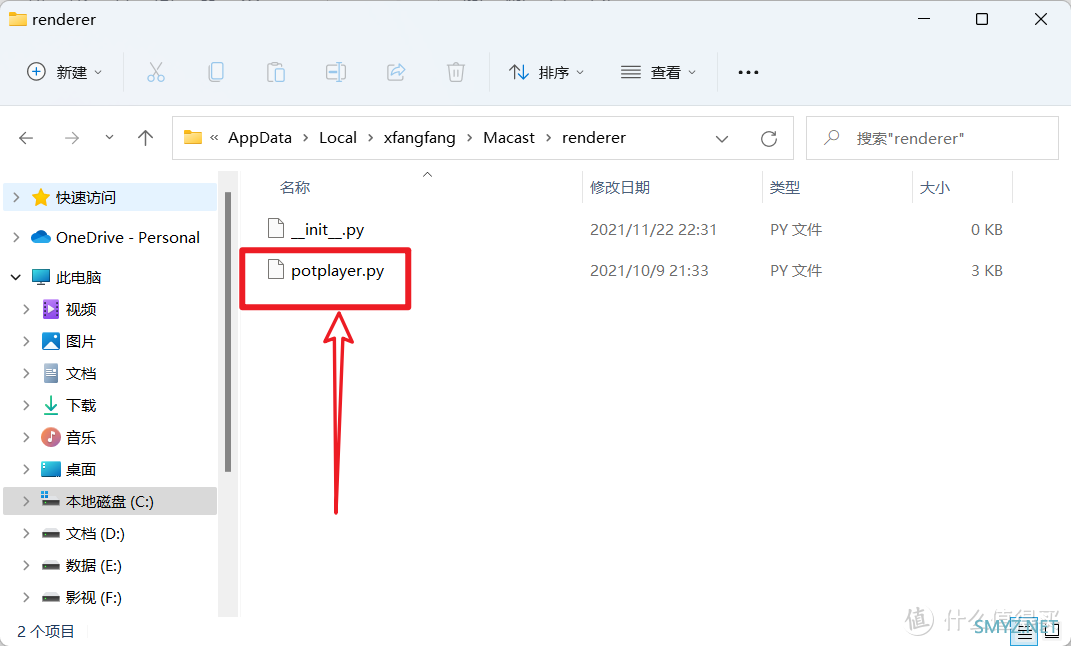Viewport: 1071px width, 646px height.
Task: Click the Paste clipboard icon
Action: point(276,72)
